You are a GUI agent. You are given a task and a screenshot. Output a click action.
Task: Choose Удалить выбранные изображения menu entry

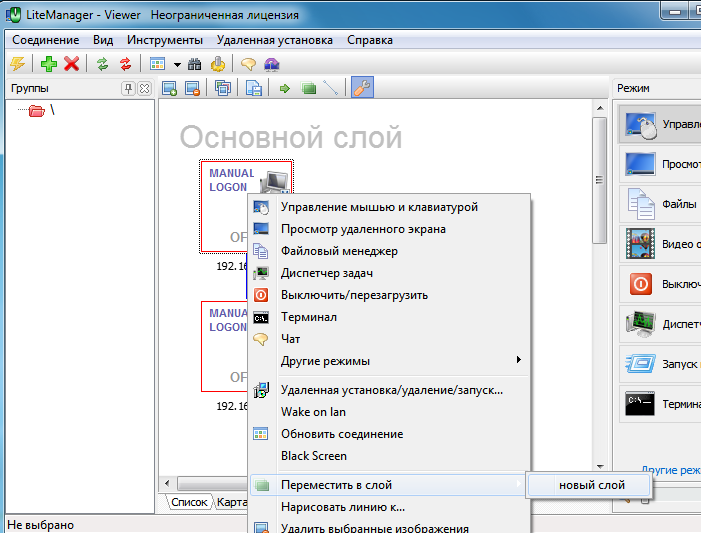pos(389,528)
